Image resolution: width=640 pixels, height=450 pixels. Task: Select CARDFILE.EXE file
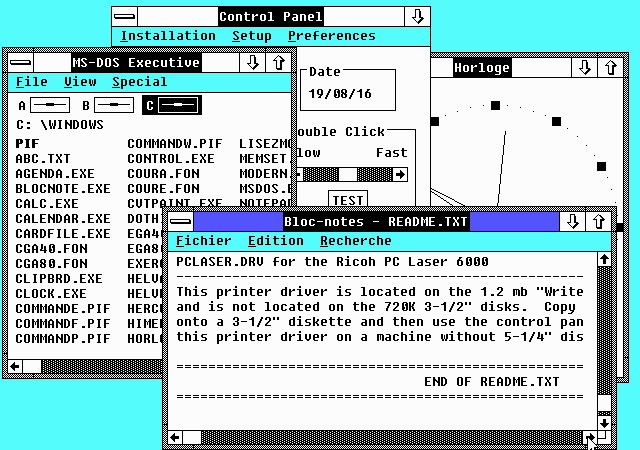click(x=63, y=234)
